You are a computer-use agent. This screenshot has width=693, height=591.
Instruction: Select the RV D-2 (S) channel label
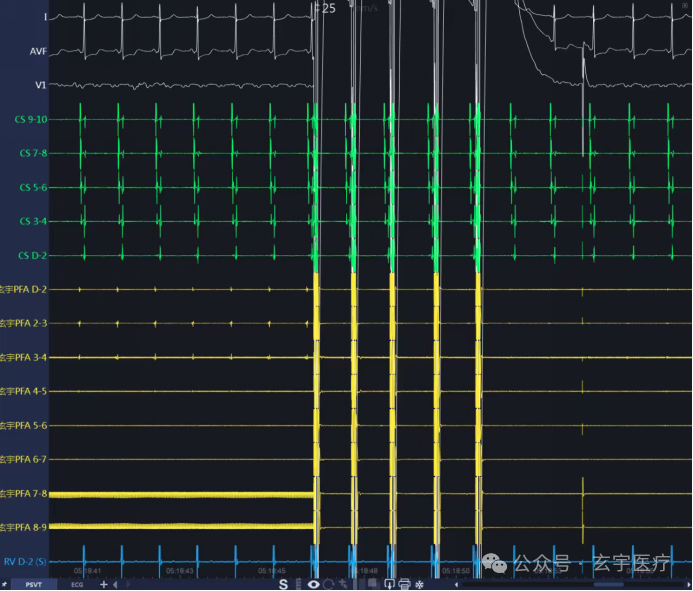click(x=25, y=562)
